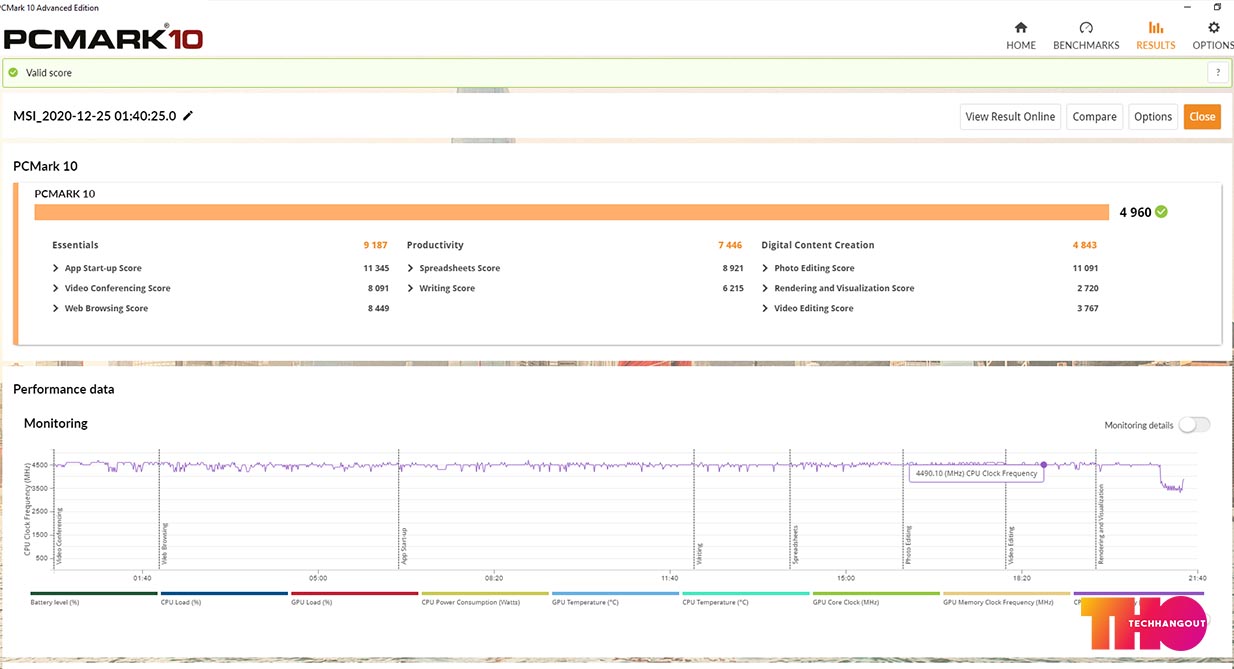
Task: Click the benchmarks gauge icon
Action: [x=1086, y=28]
